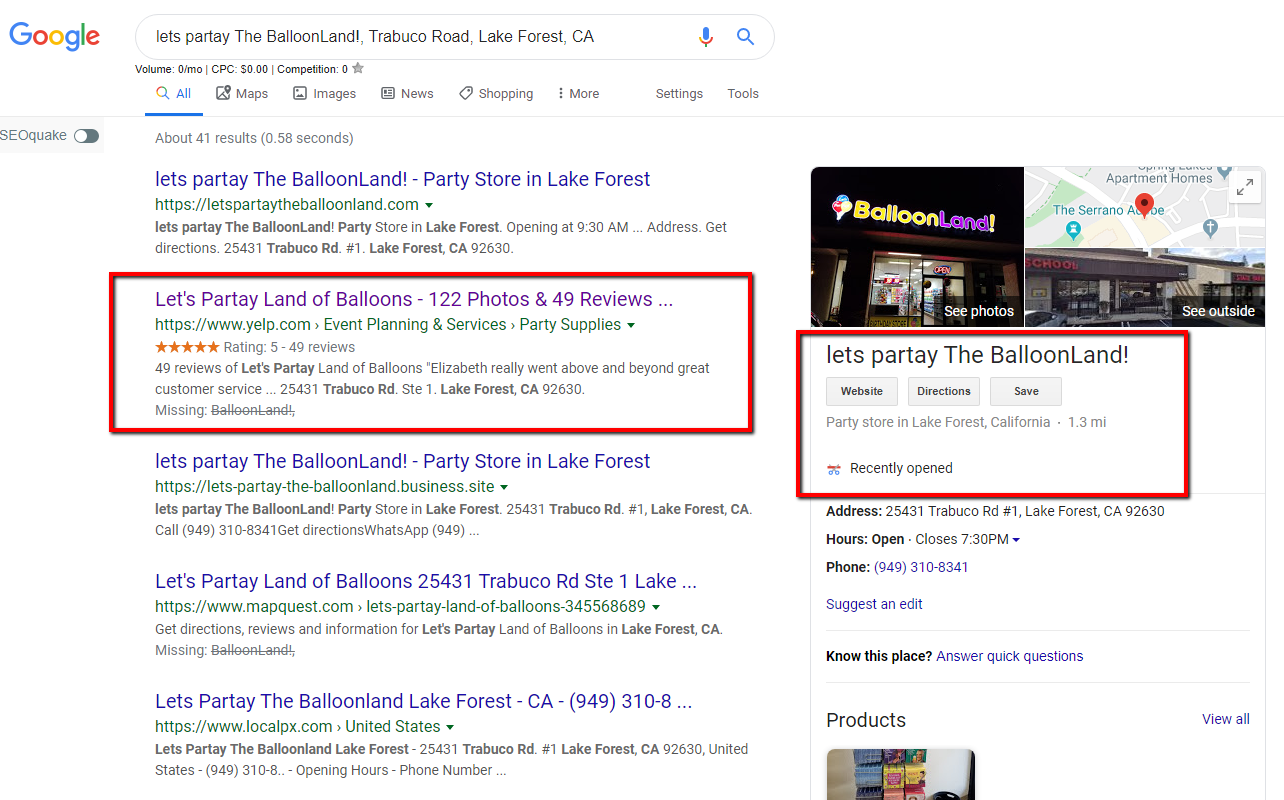Select the All search tab
This screenshot has width=1284, height=800.
tap(174, 93)
